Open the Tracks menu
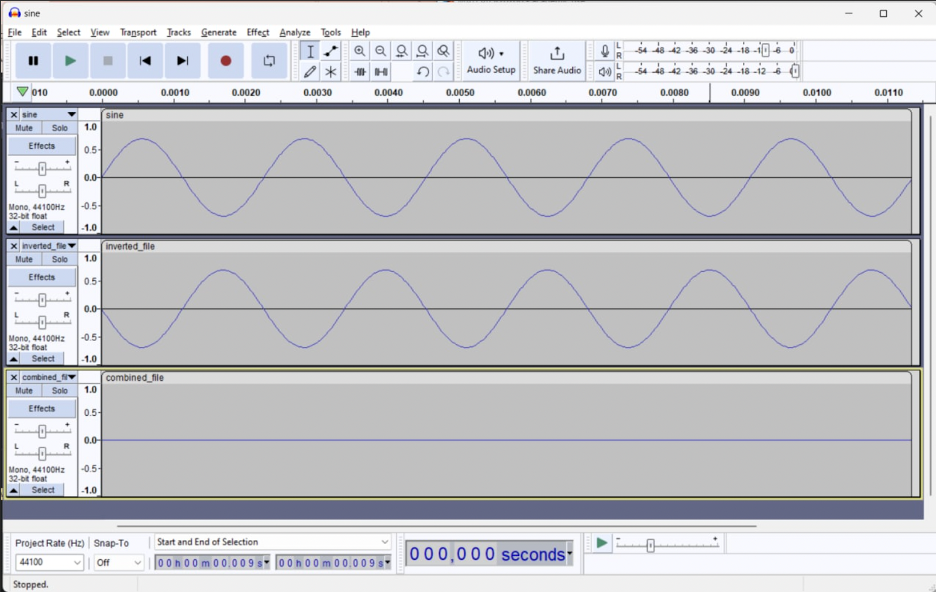The height and width of the screenshot is (592, 936). pyautogui.click(x=178, y=32)
